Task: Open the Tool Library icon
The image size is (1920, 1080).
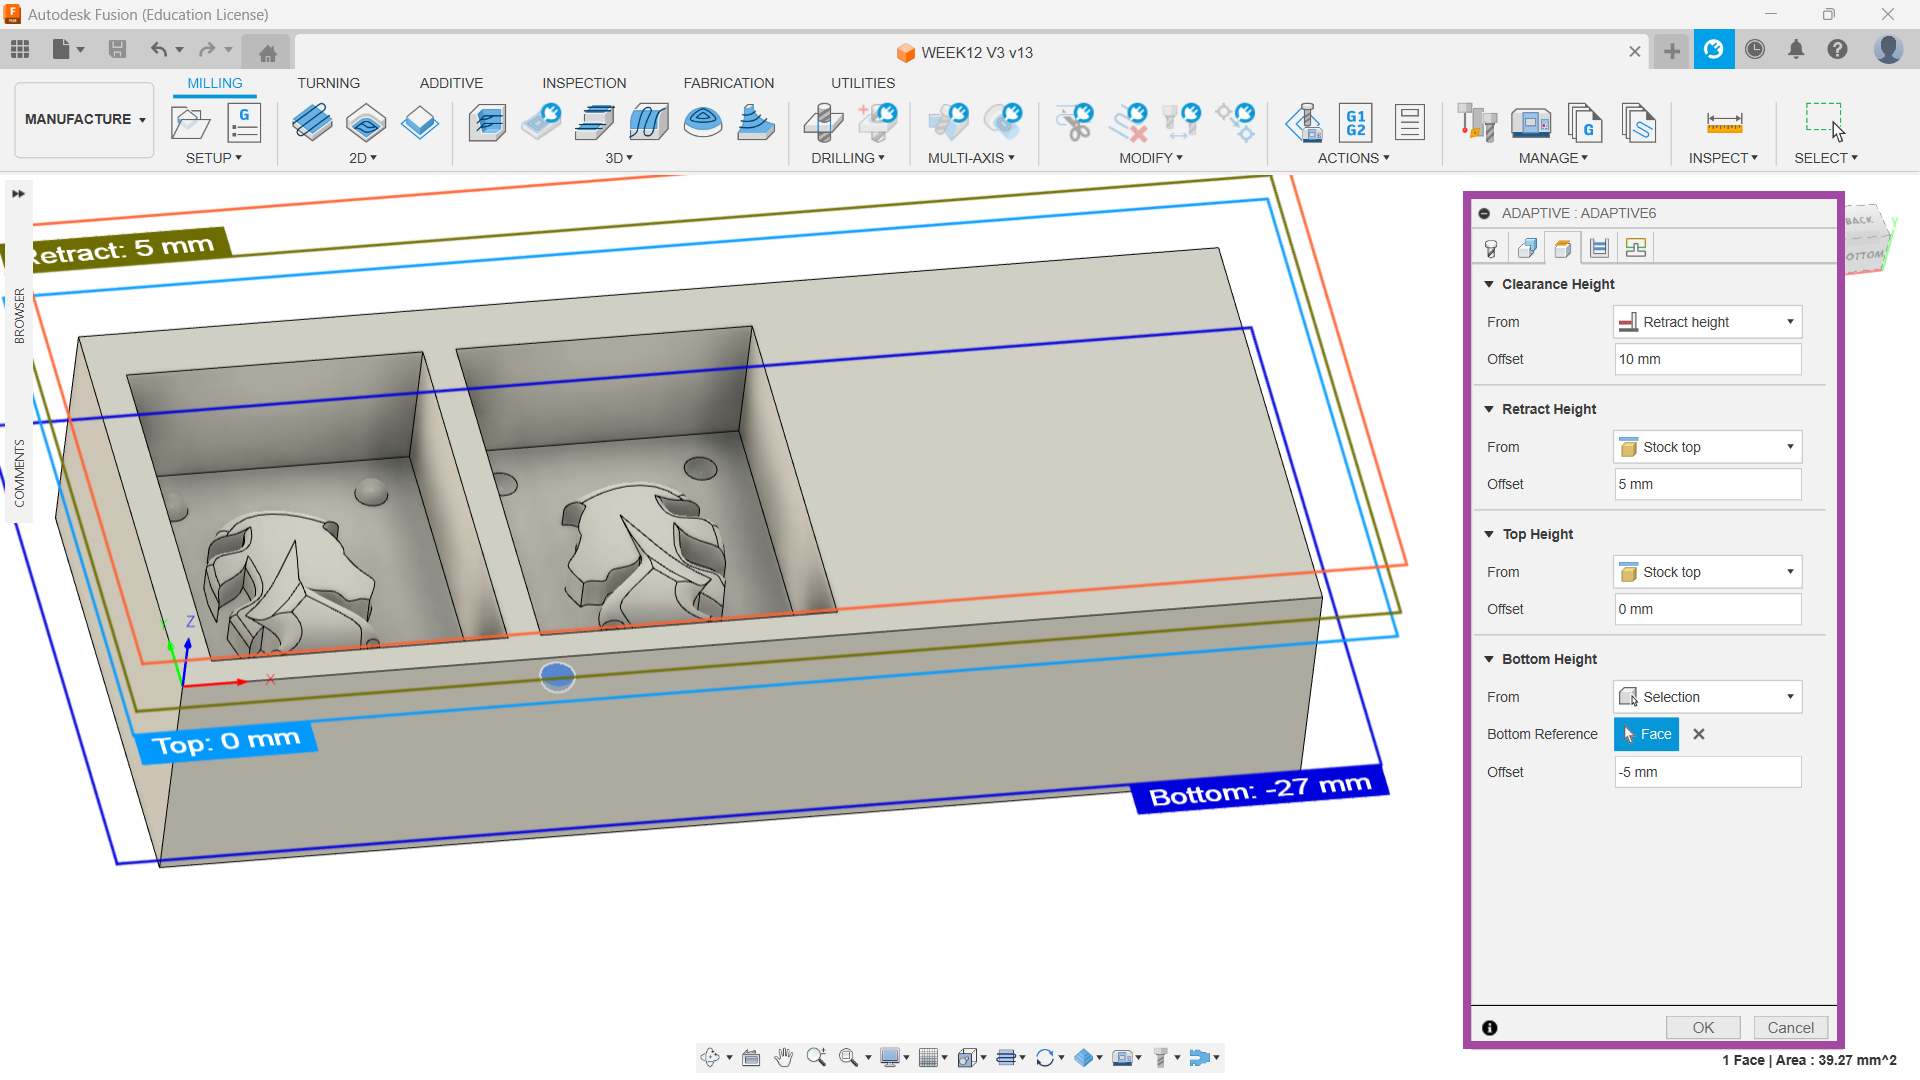Action: coord(1476,123)
